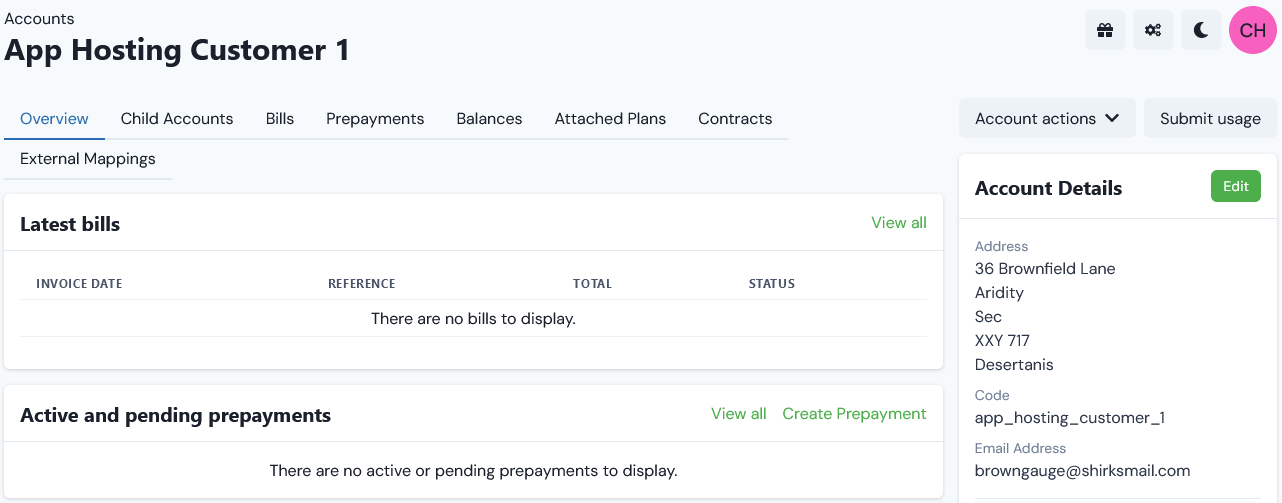
Task: Go to the Prepayments tab
Action: point(375,118)
